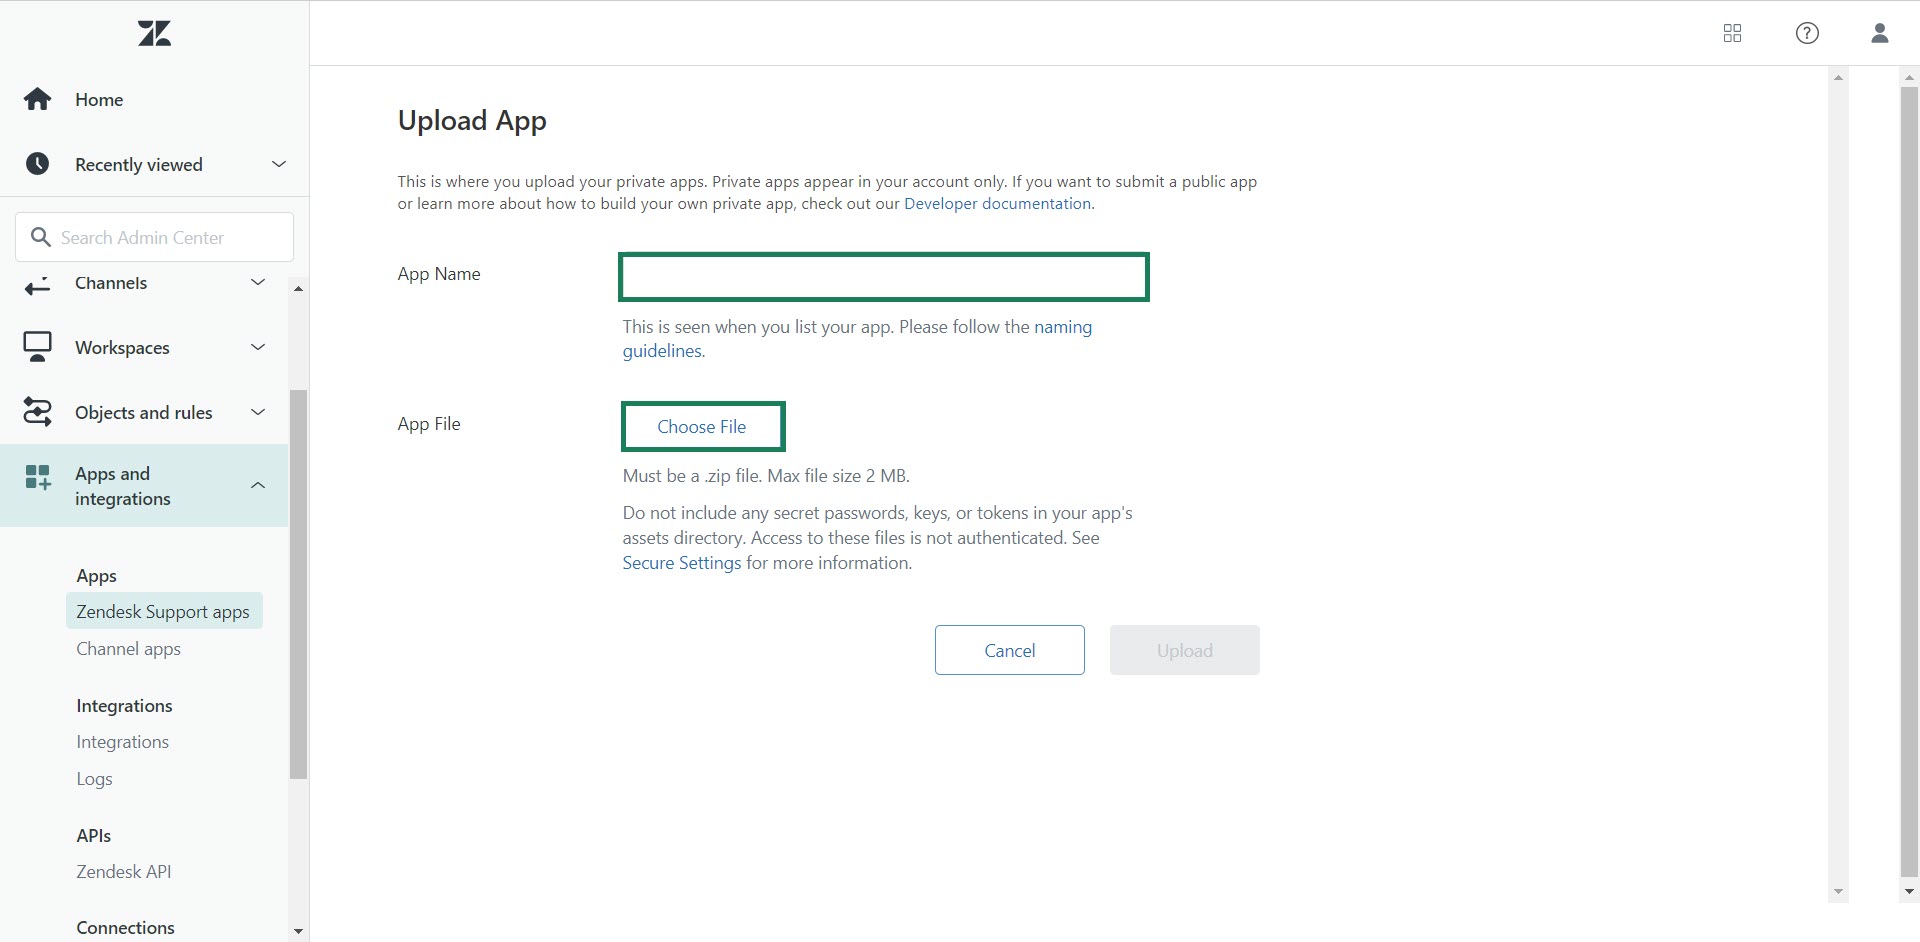
Task: Select Zendesk API menu item
Action: (x=123, y=872)
